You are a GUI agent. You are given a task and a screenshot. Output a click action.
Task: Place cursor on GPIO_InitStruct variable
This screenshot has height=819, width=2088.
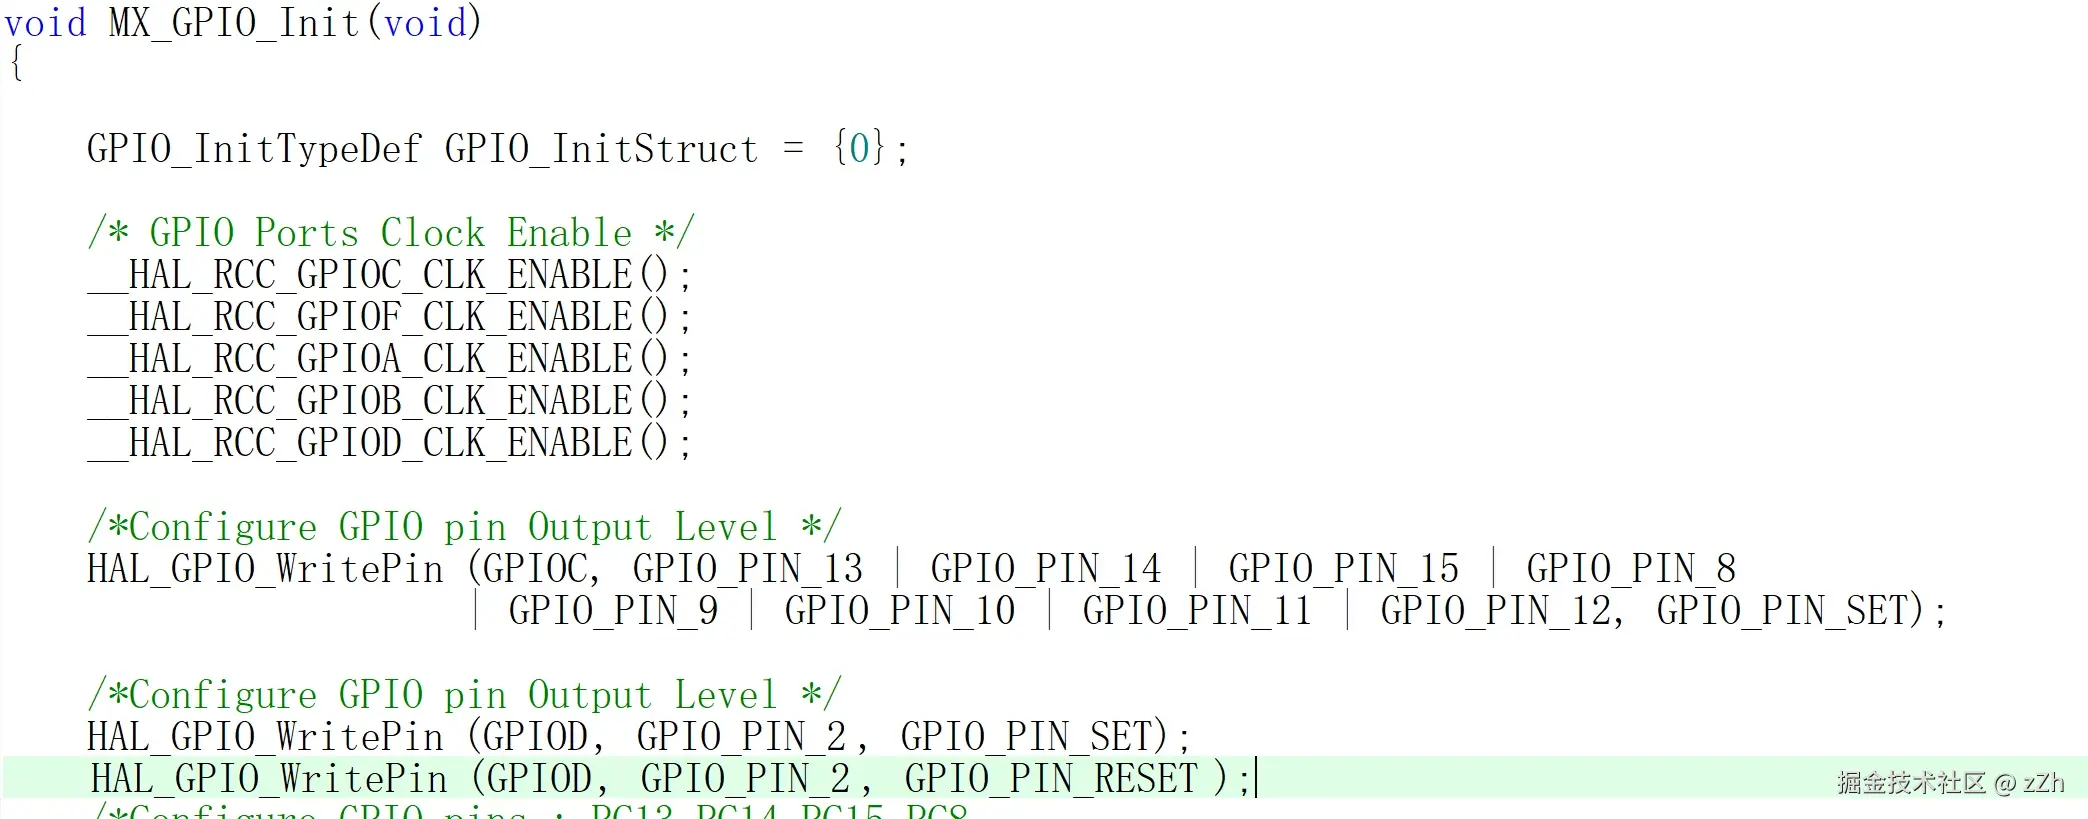tap(600, 149)
